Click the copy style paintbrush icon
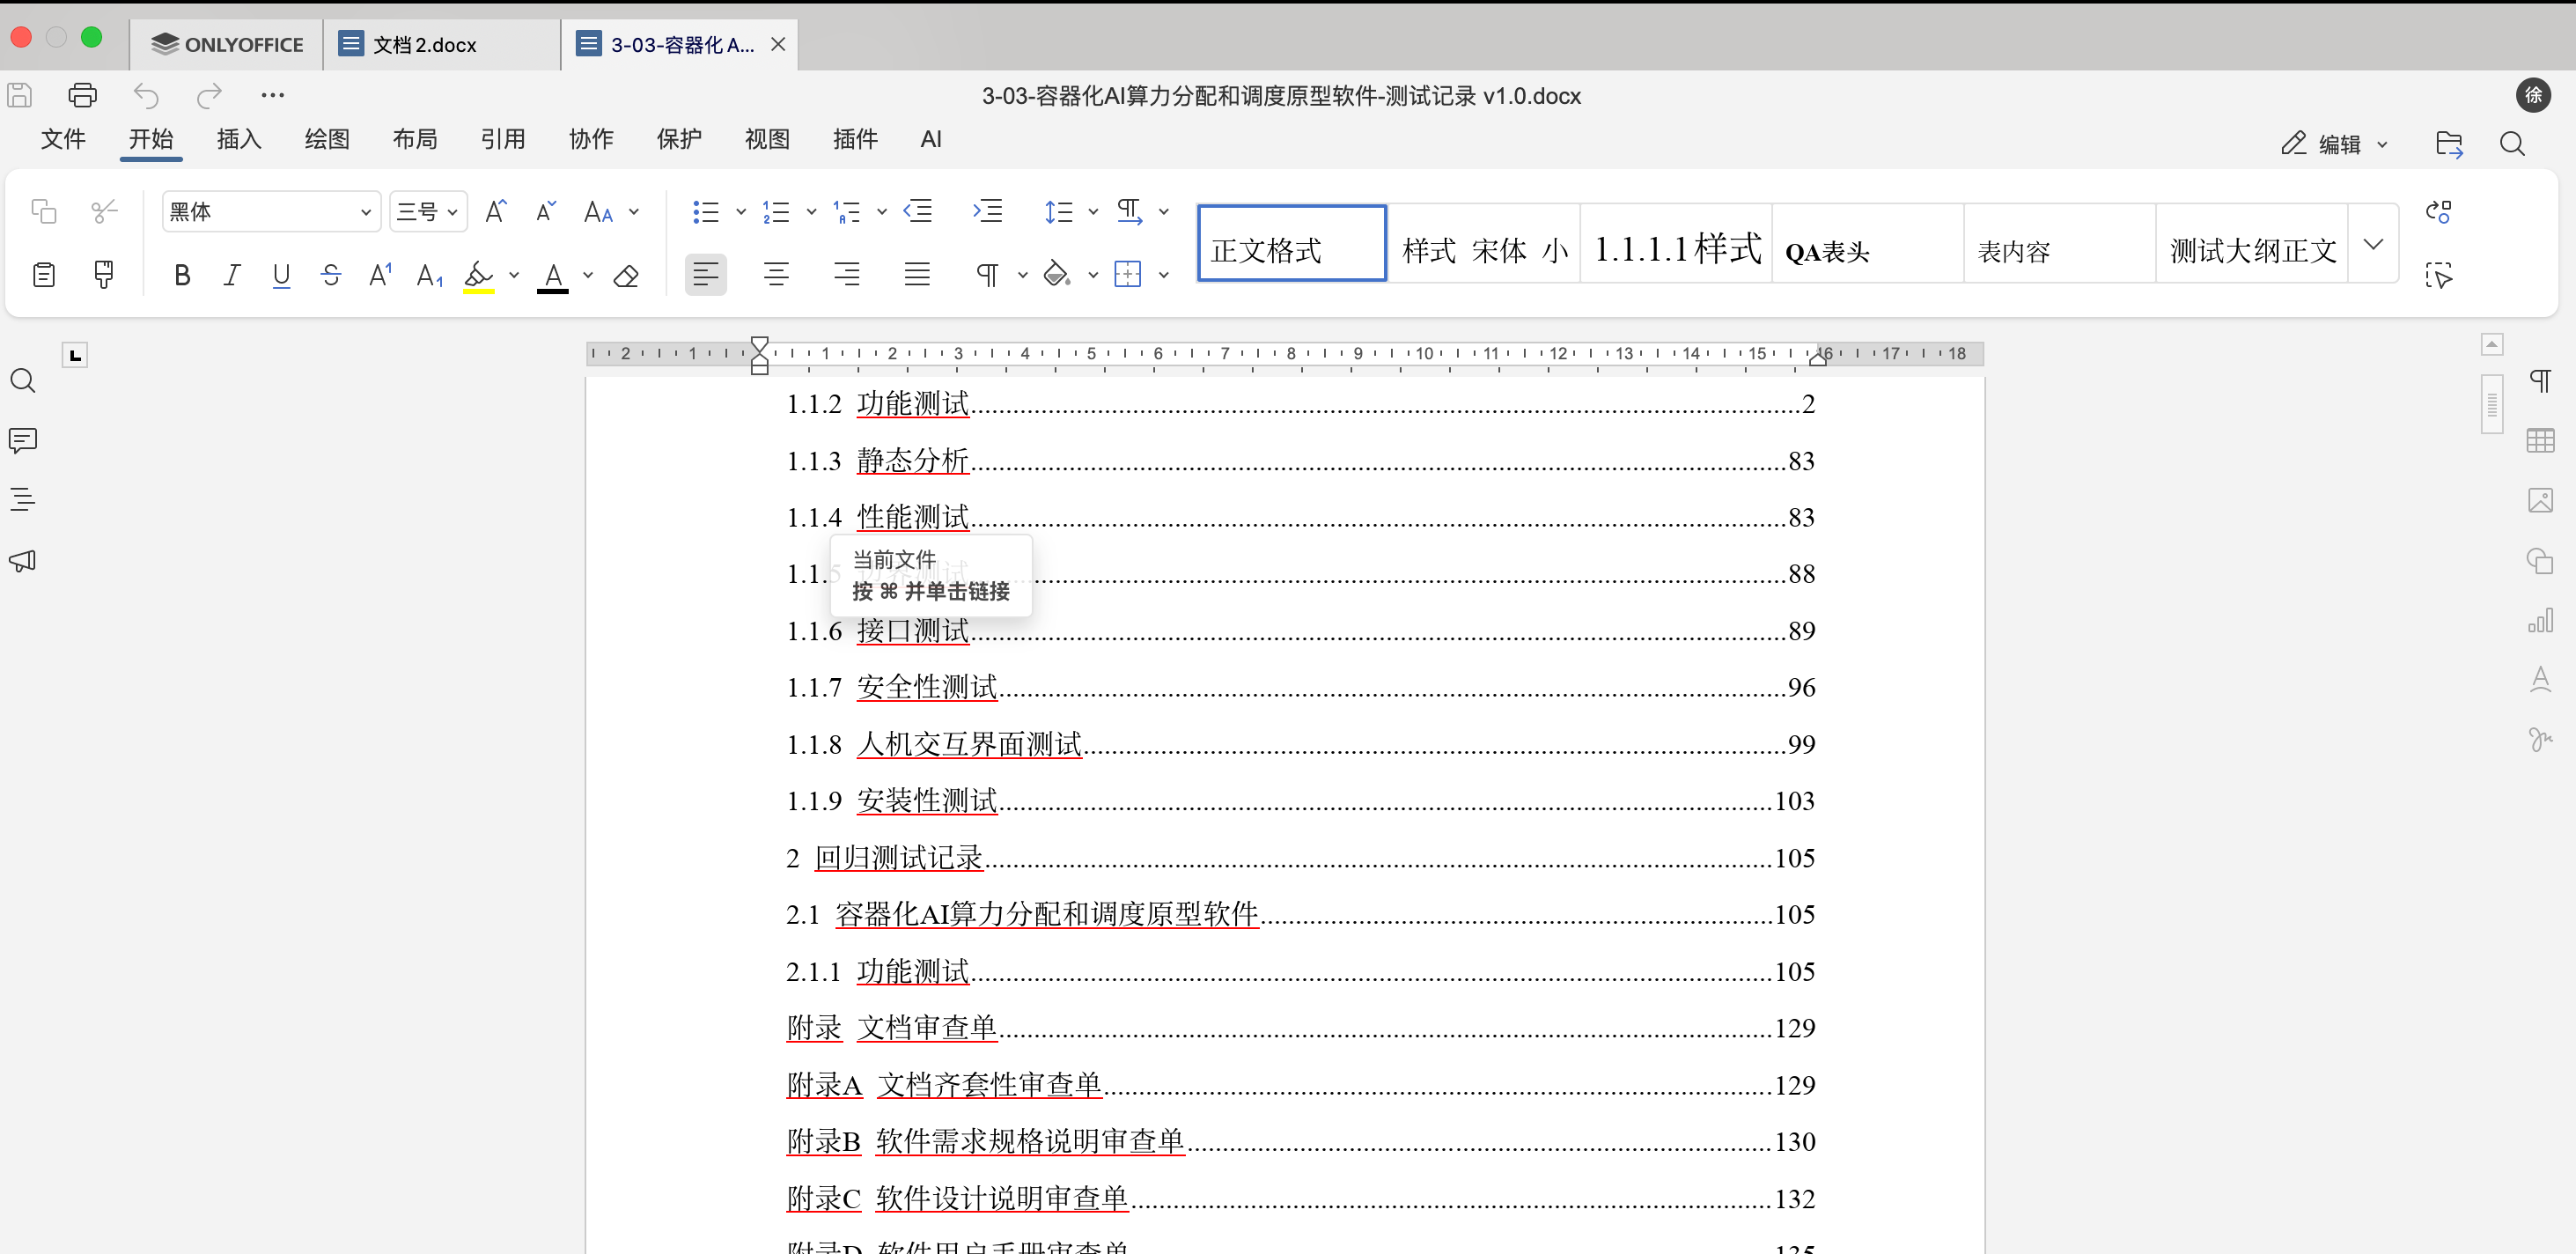2576x1254 pixels. 103,274
